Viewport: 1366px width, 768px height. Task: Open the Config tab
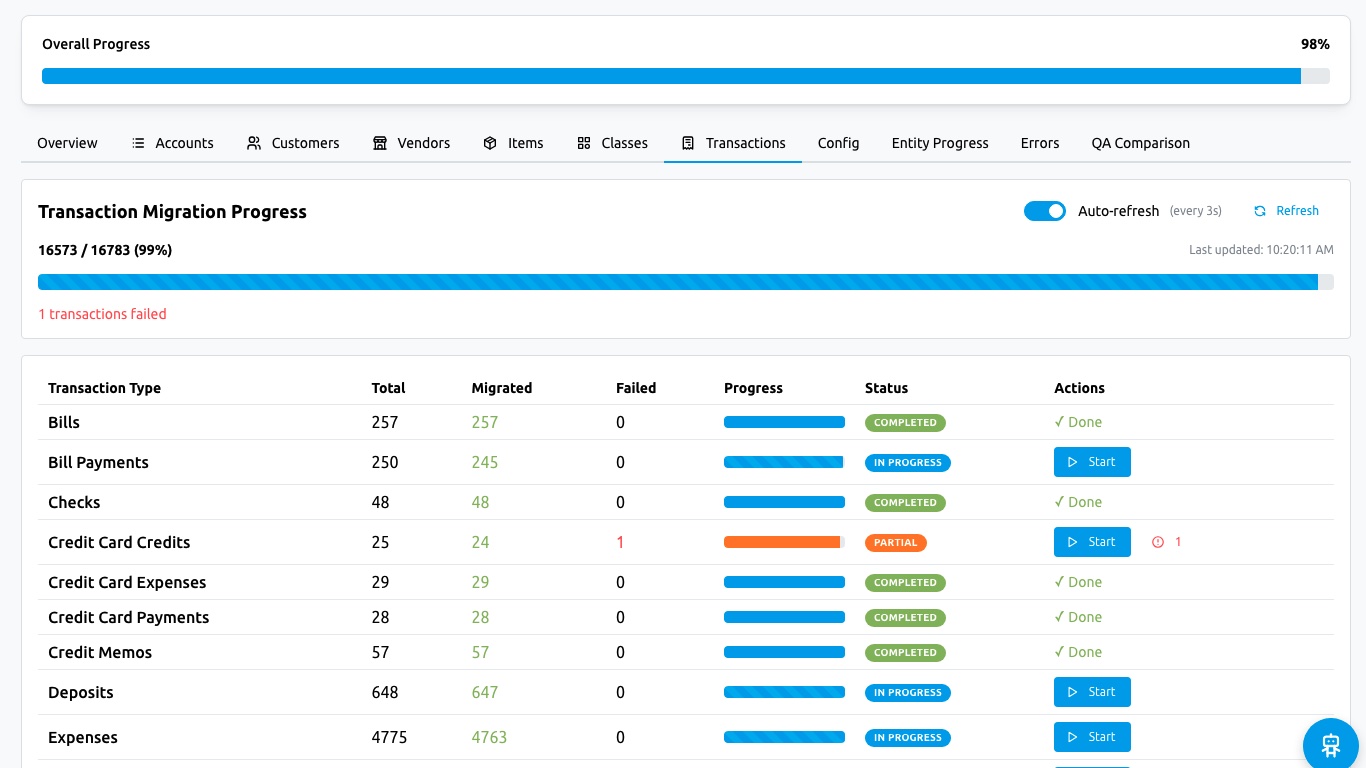(x=838, y=143)
